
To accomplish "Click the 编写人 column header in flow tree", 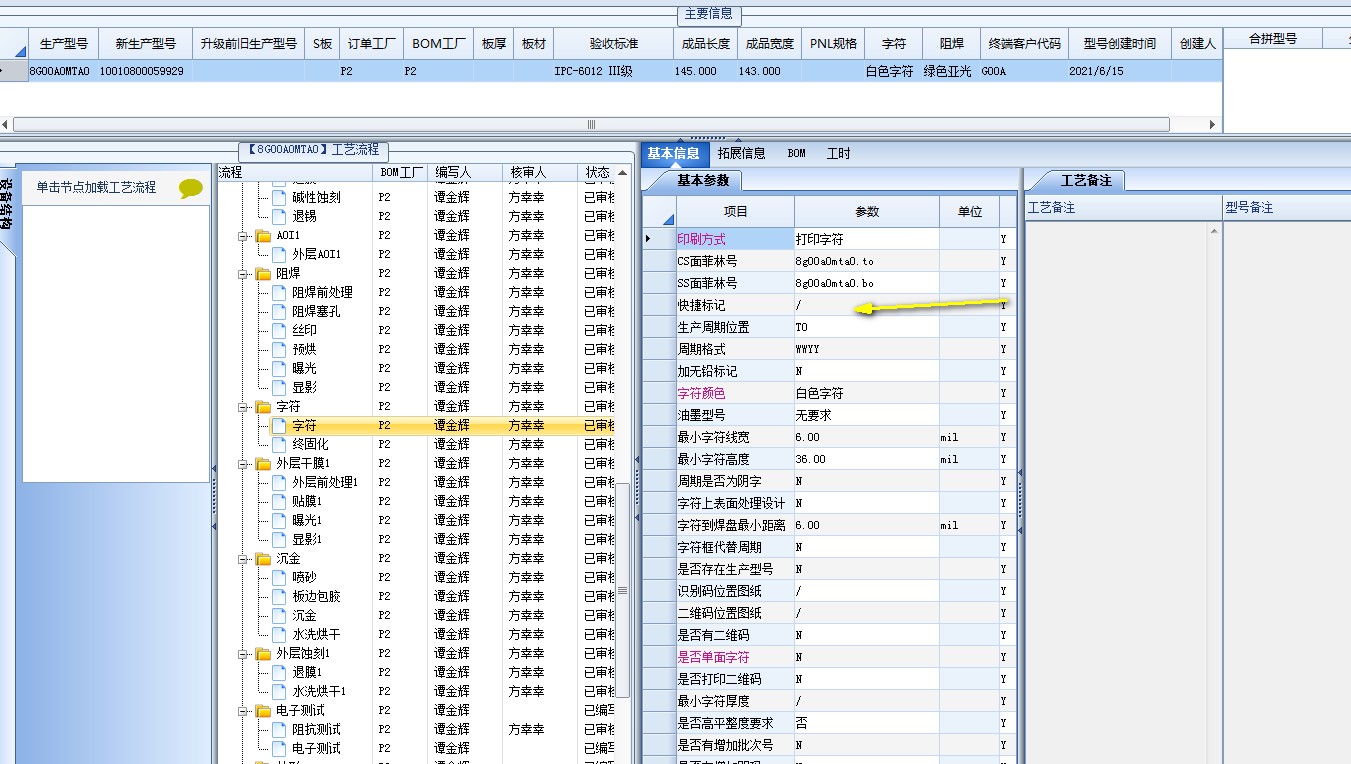I will 467,173.
